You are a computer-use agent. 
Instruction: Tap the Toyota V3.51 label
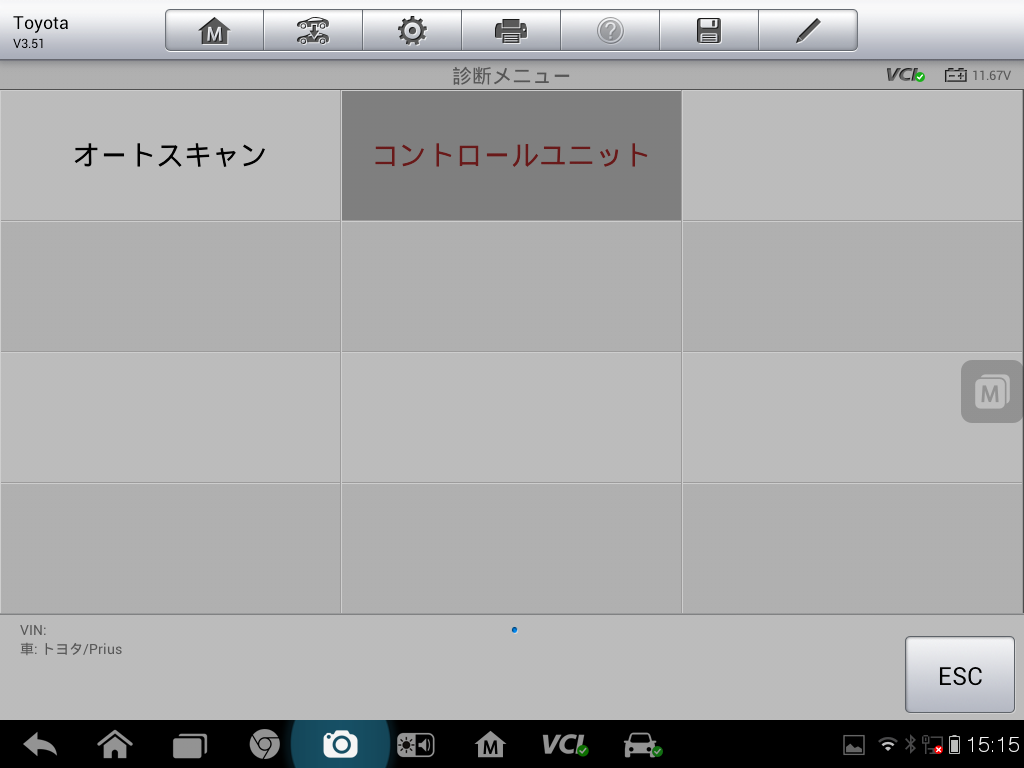click(x=40, y=31)
